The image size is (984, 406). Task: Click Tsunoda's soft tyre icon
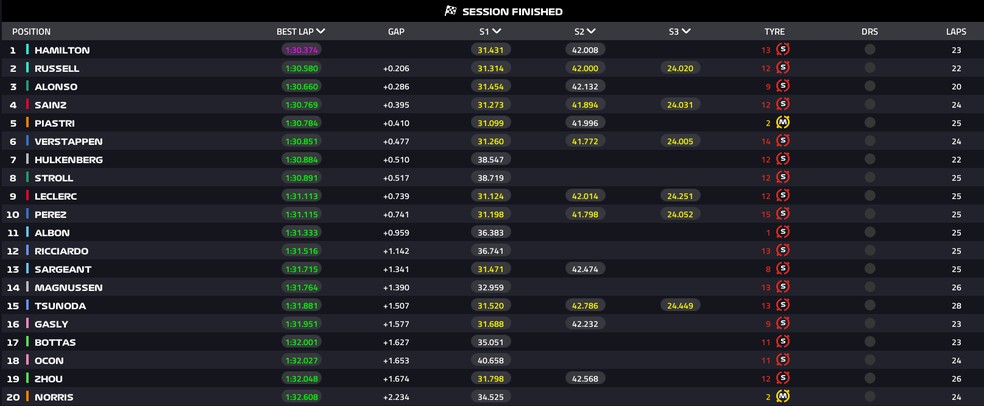[783, 305]
